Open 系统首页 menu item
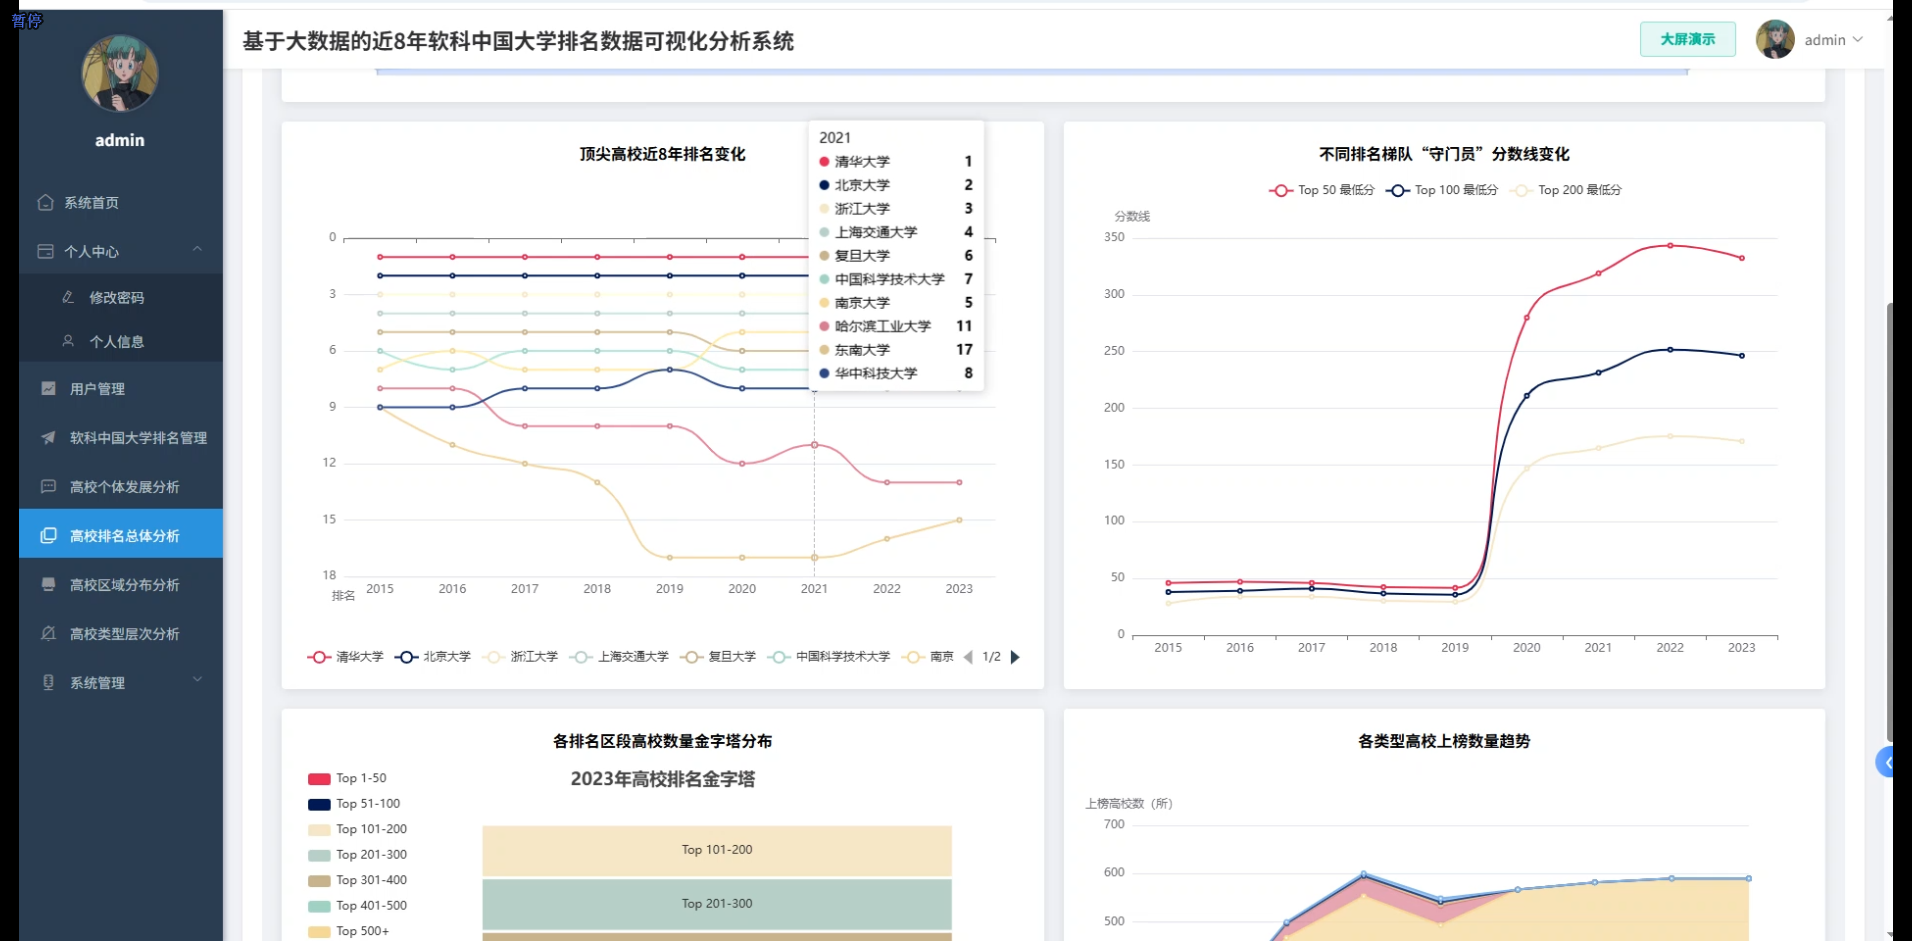Screen dimensions: 1912x941 [x=121, y=202]
